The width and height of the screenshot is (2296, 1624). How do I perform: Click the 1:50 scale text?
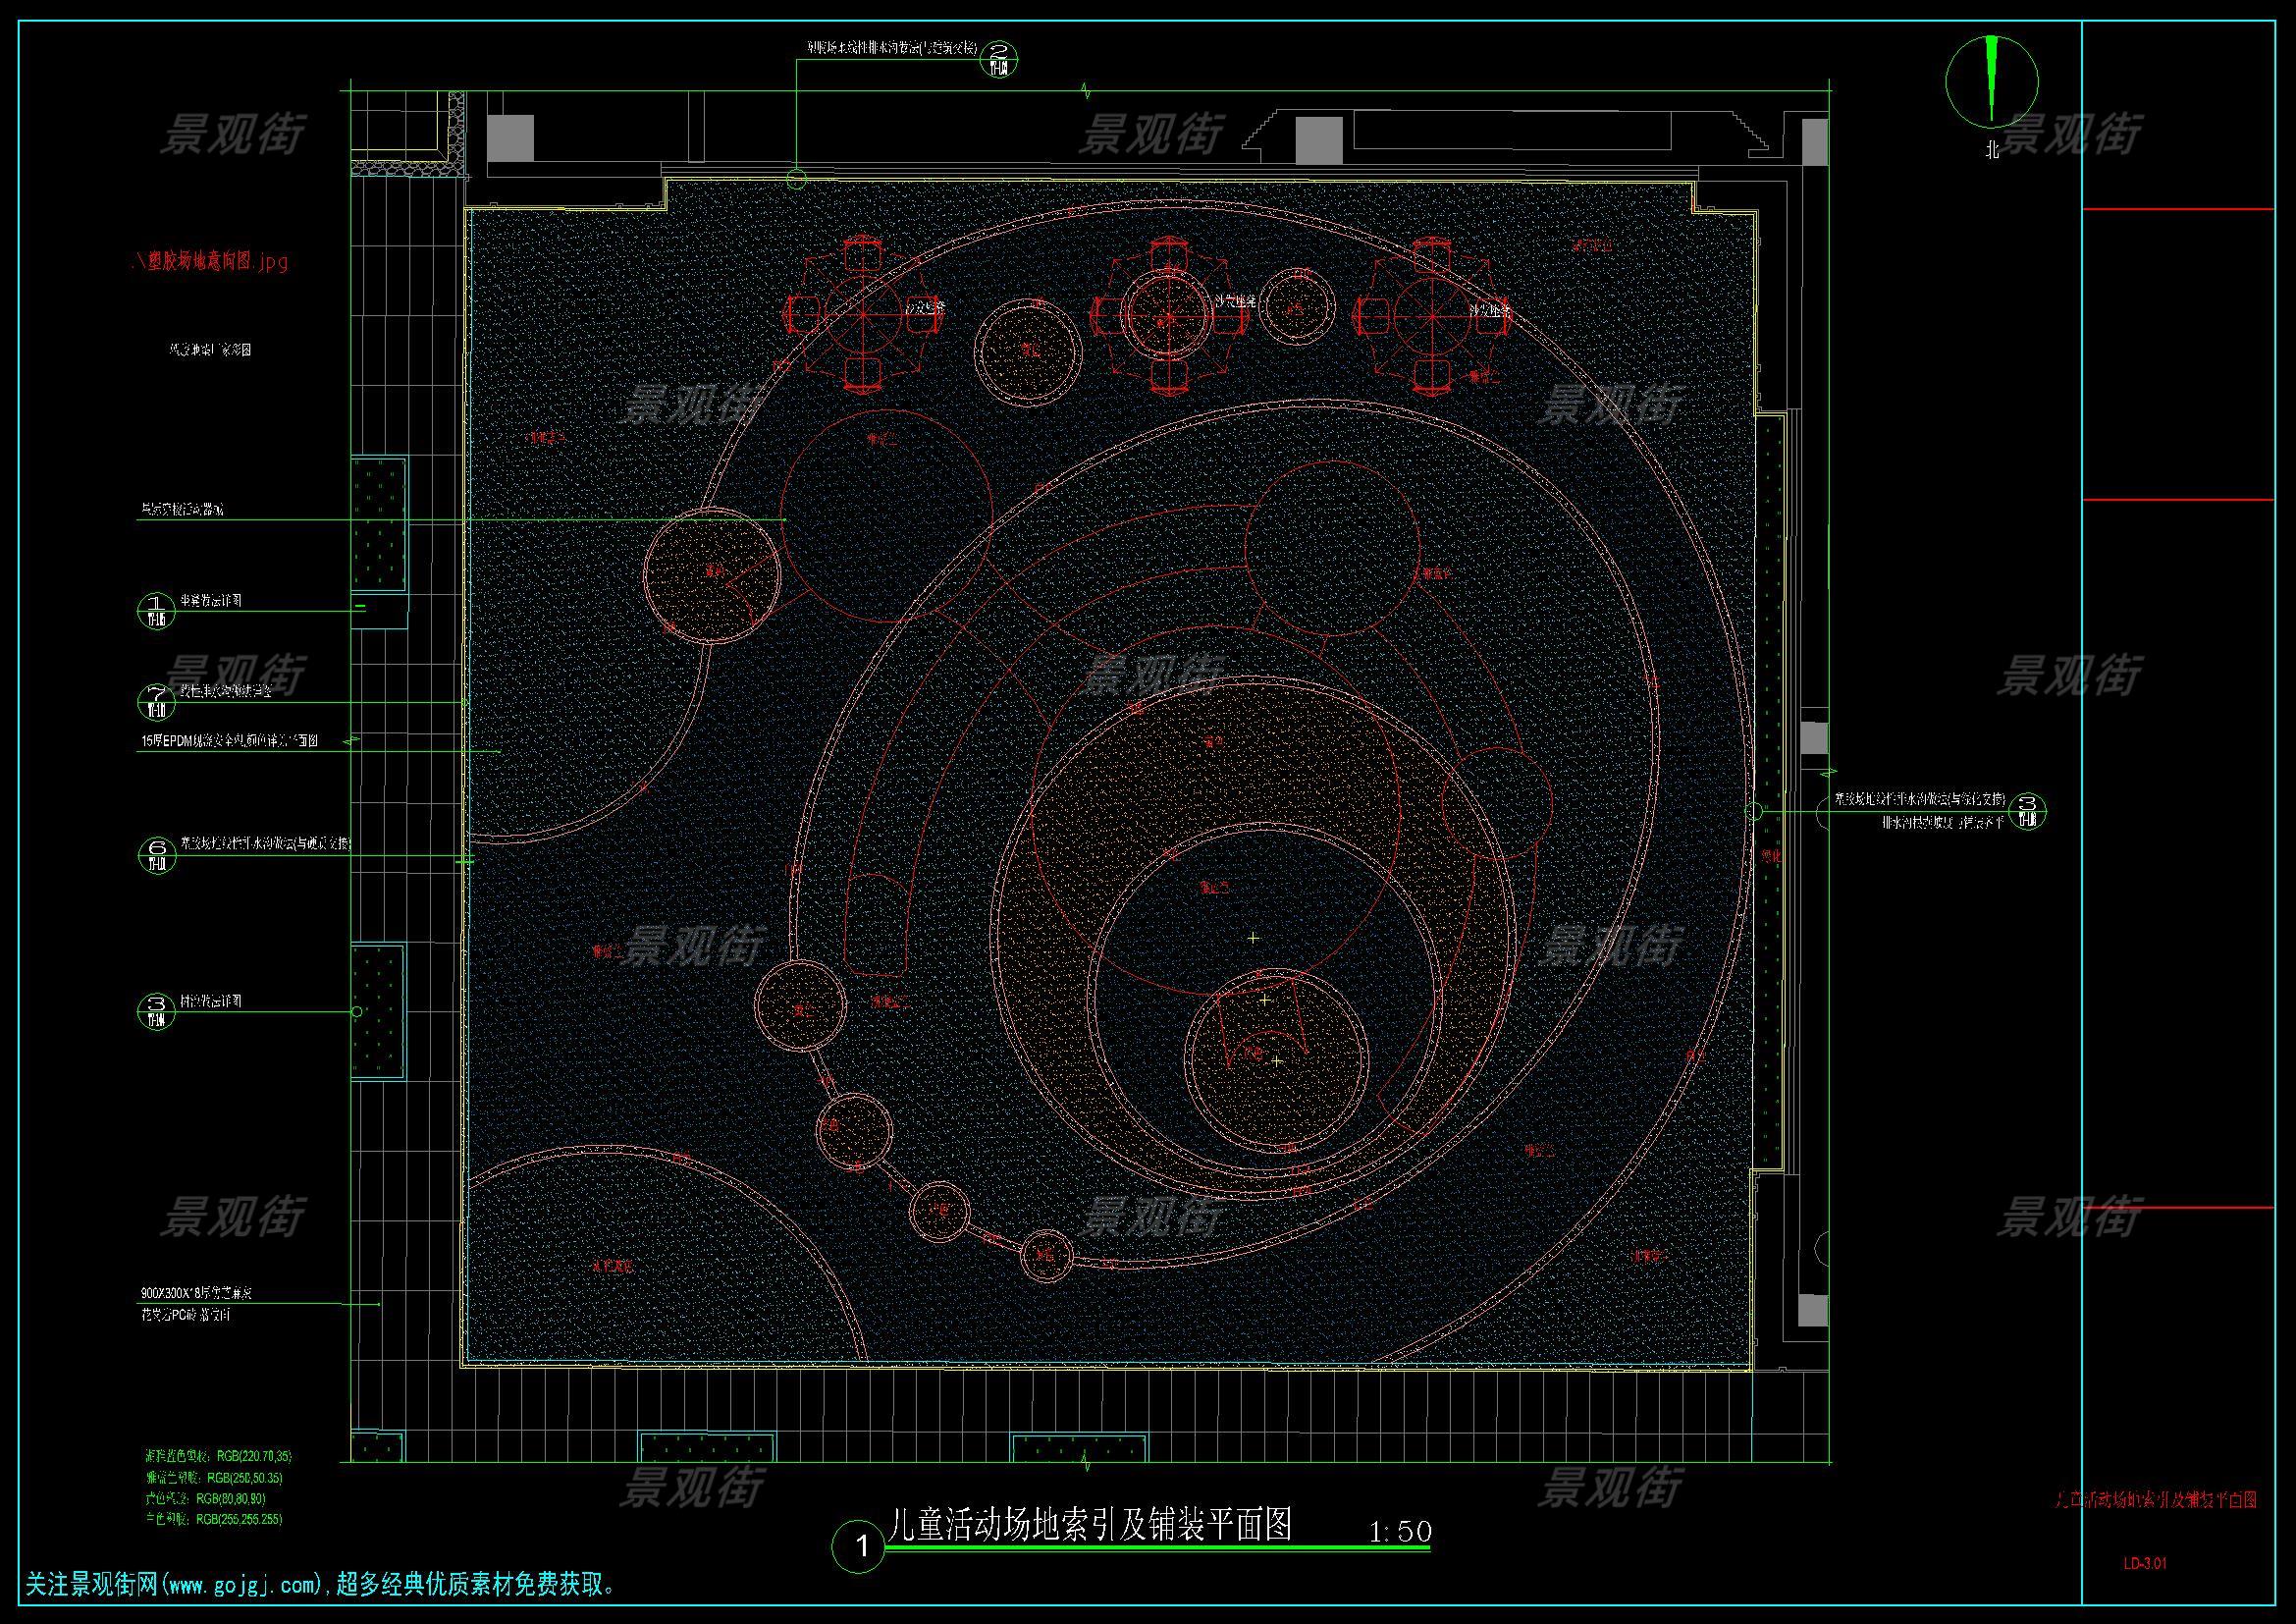pos(1400,1532)
